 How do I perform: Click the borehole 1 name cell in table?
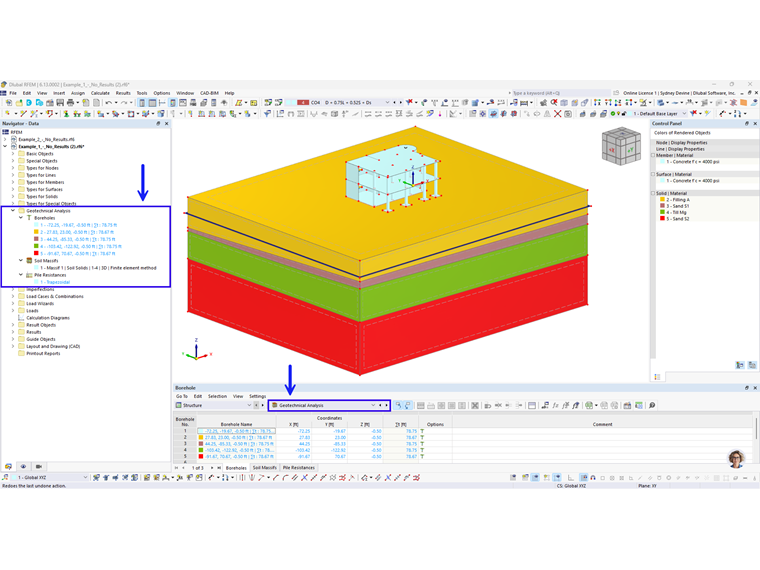pyautogui.click(x=236, y=431)
